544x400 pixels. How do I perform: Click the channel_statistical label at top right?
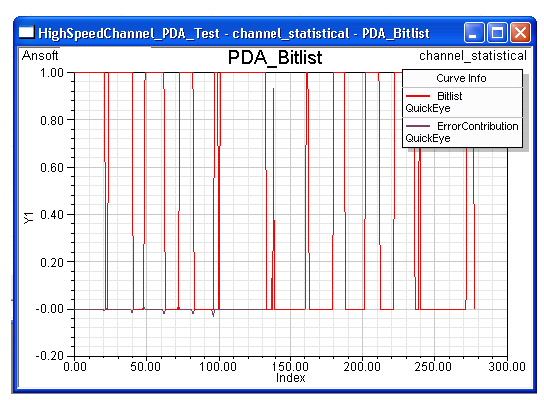pyautogui.click(x=473, y=56)
